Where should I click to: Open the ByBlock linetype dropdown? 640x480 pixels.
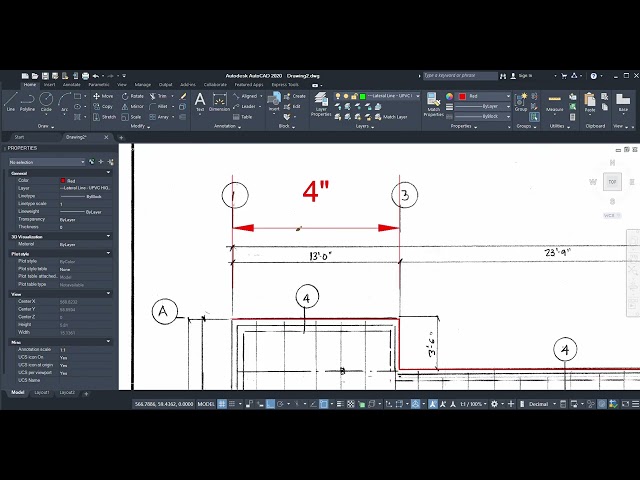508,116
